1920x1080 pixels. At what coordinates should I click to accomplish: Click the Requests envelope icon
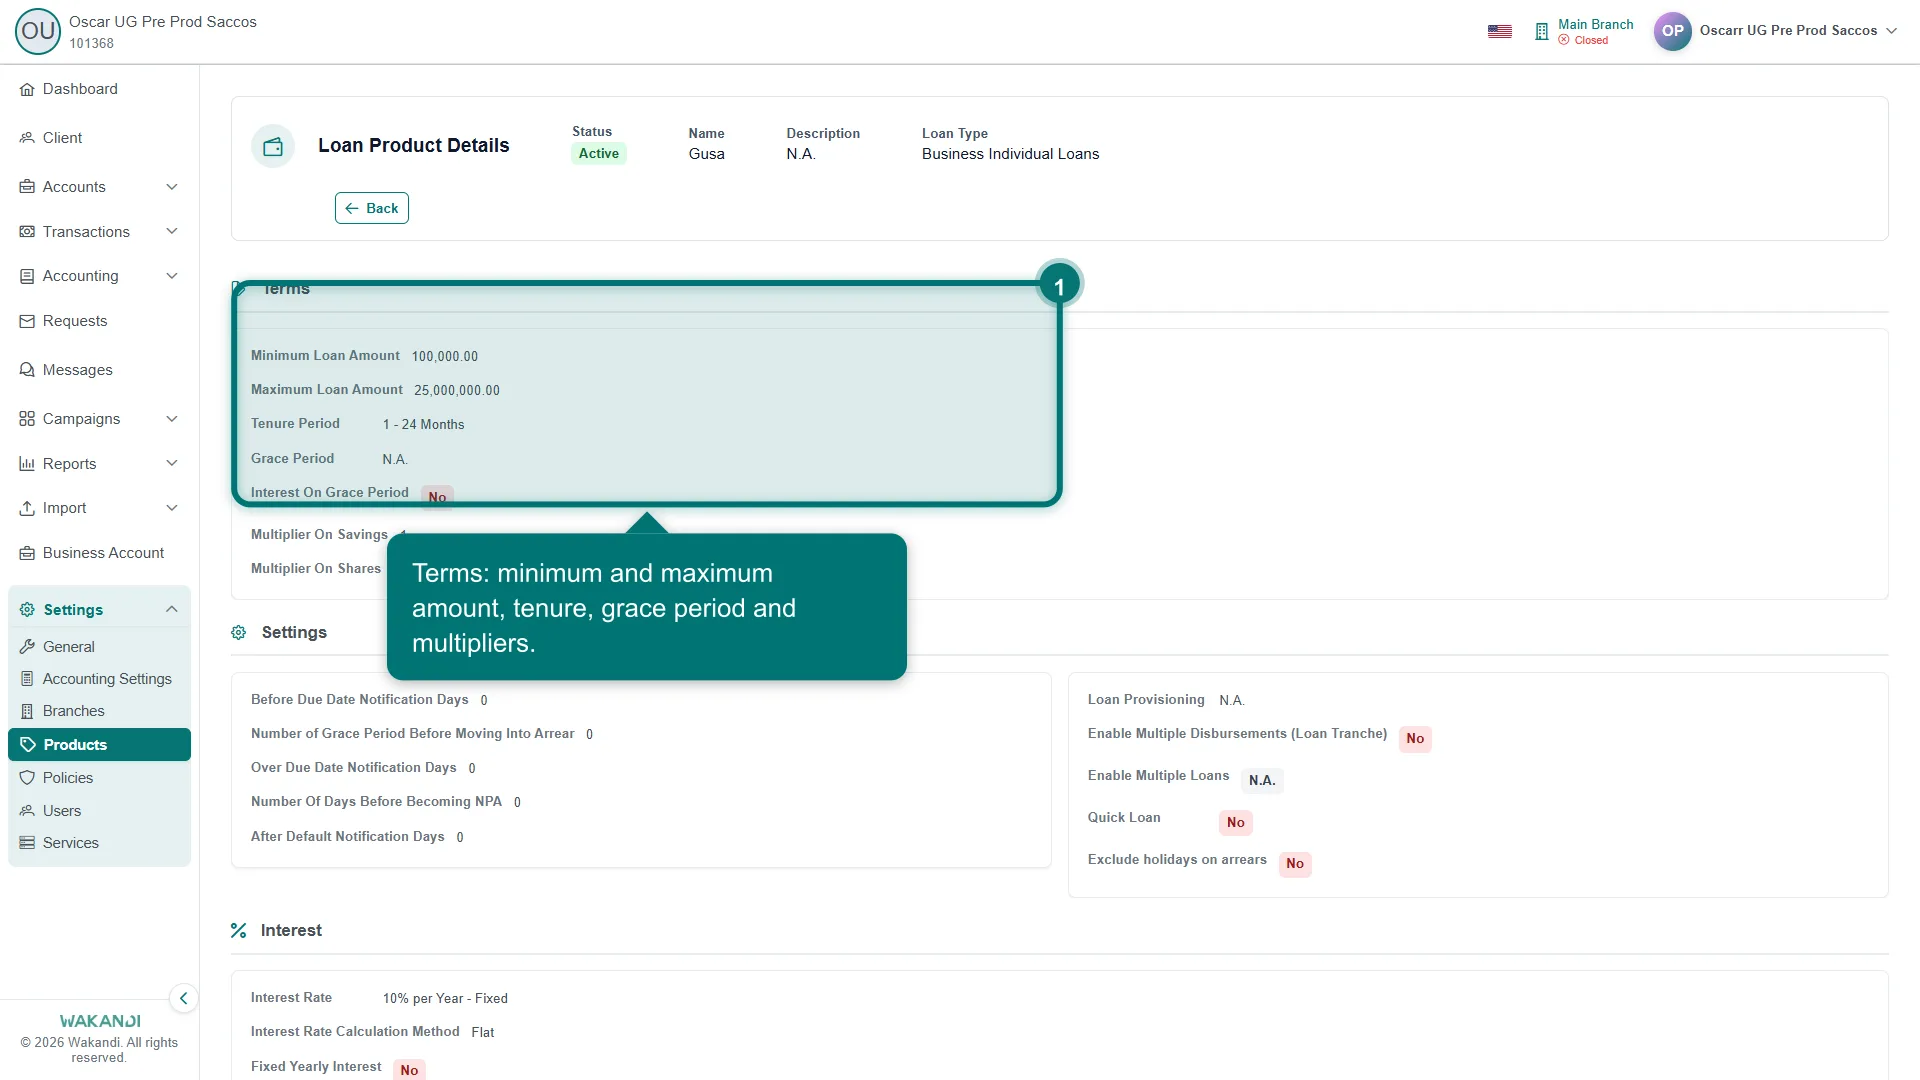coord(27,321)
